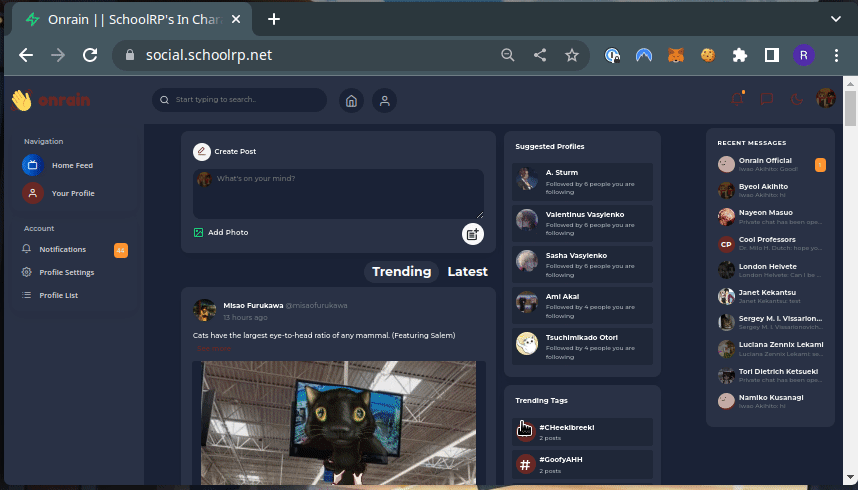Click the zoom magnifier icon in address bar
Image resolution: width=858 pixels, height=490 pixels.
point(508,55)
